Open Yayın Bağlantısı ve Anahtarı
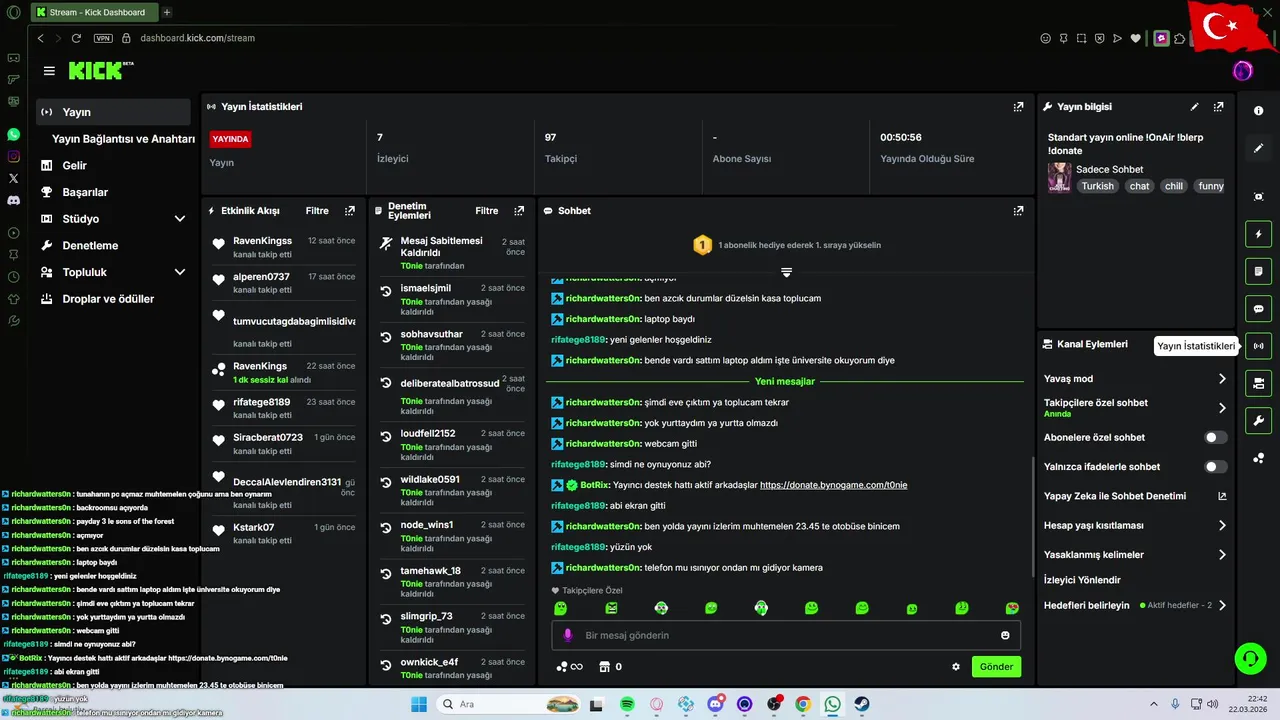The width and height of the screenshot is (1280, 720). (123, 139)
